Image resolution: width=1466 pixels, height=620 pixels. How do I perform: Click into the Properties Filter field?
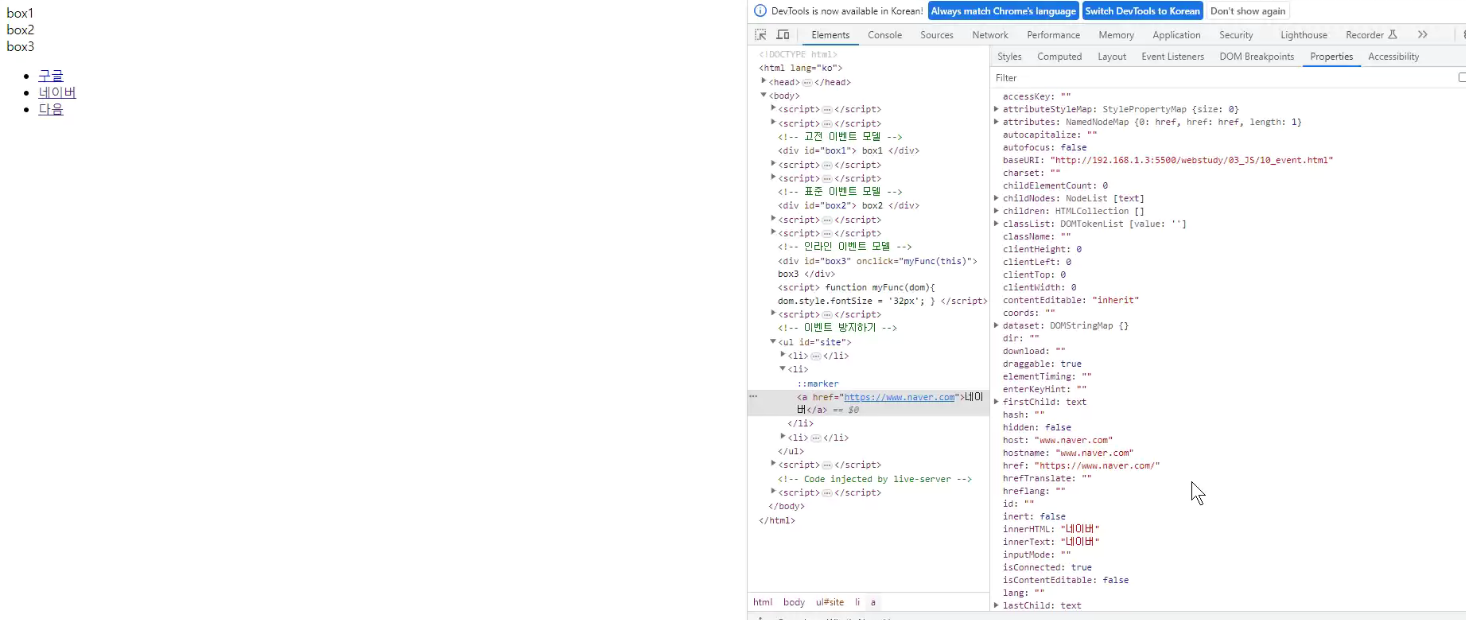[x=1220, y=77]
